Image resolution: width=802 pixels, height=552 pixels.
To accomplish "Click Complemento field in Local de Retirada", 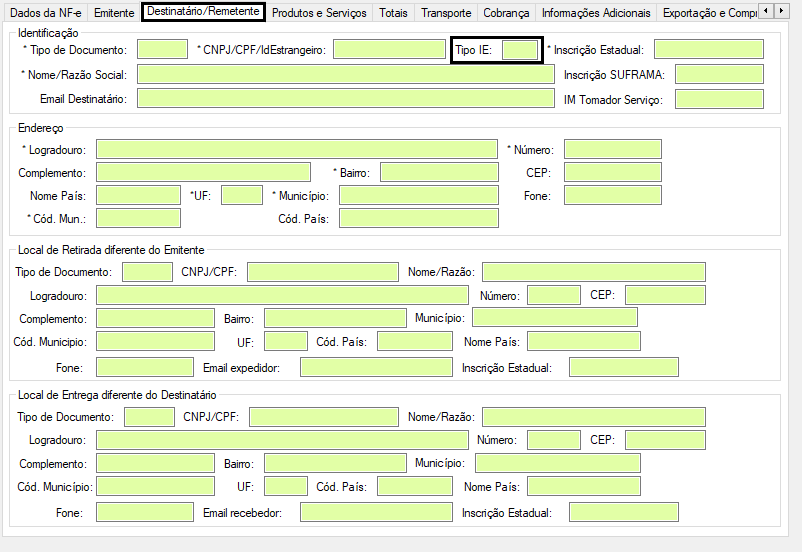I will pyautogui.click(x=155, y=318).
